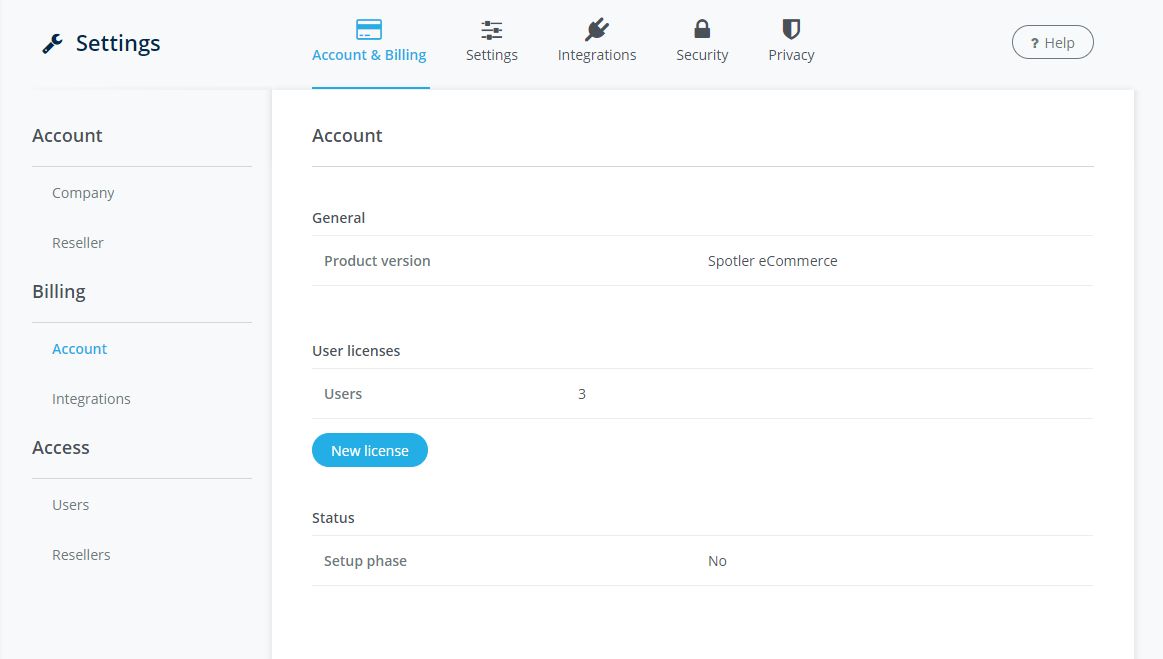The height and width of the screenshot is (659, 1163).
Task: Click the User licenses section heading
Action: [x=356, y=351]
